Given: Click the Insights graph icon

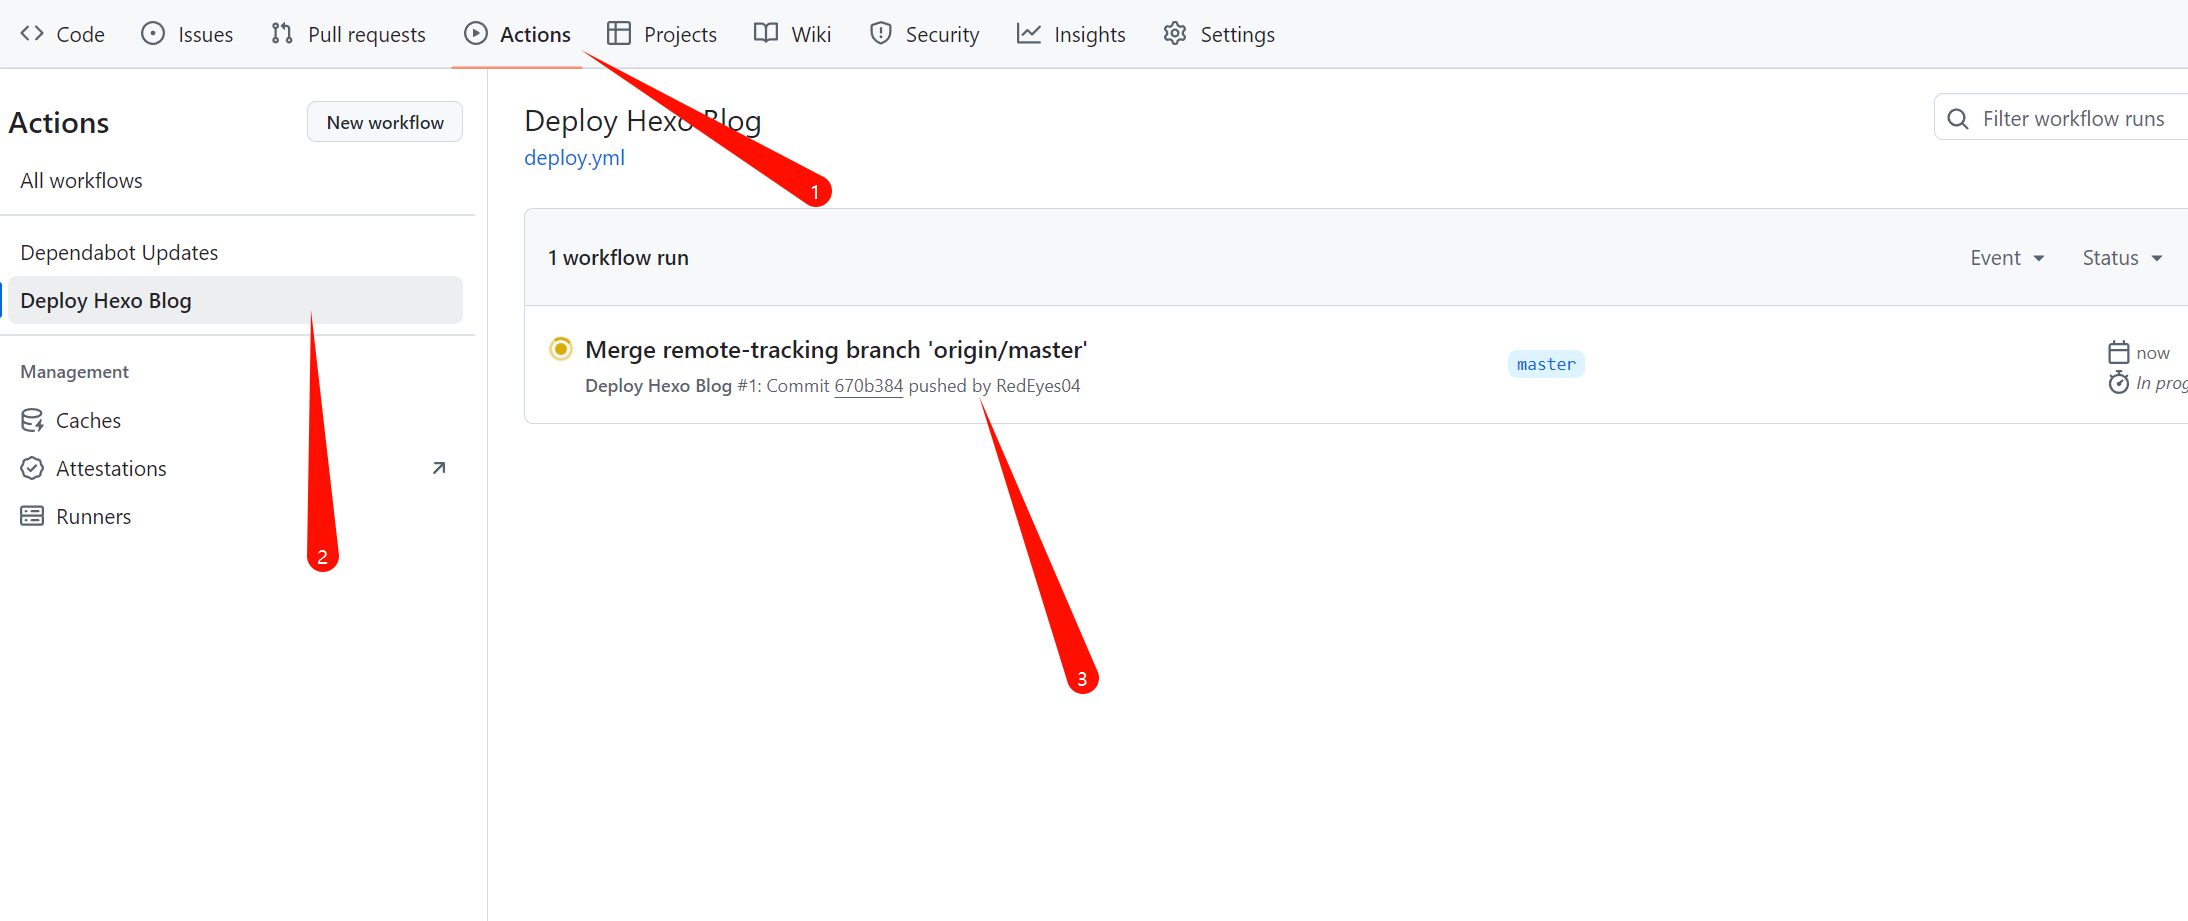Looking at the screenshot, I should (x=1028, y=34).
